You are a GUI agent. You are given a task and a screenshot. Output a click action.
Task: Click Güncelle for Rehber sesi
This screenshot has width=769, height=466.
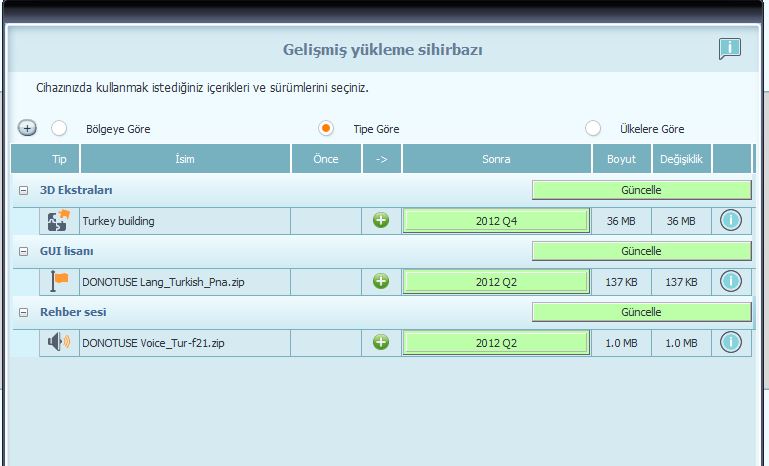point(641,311)
